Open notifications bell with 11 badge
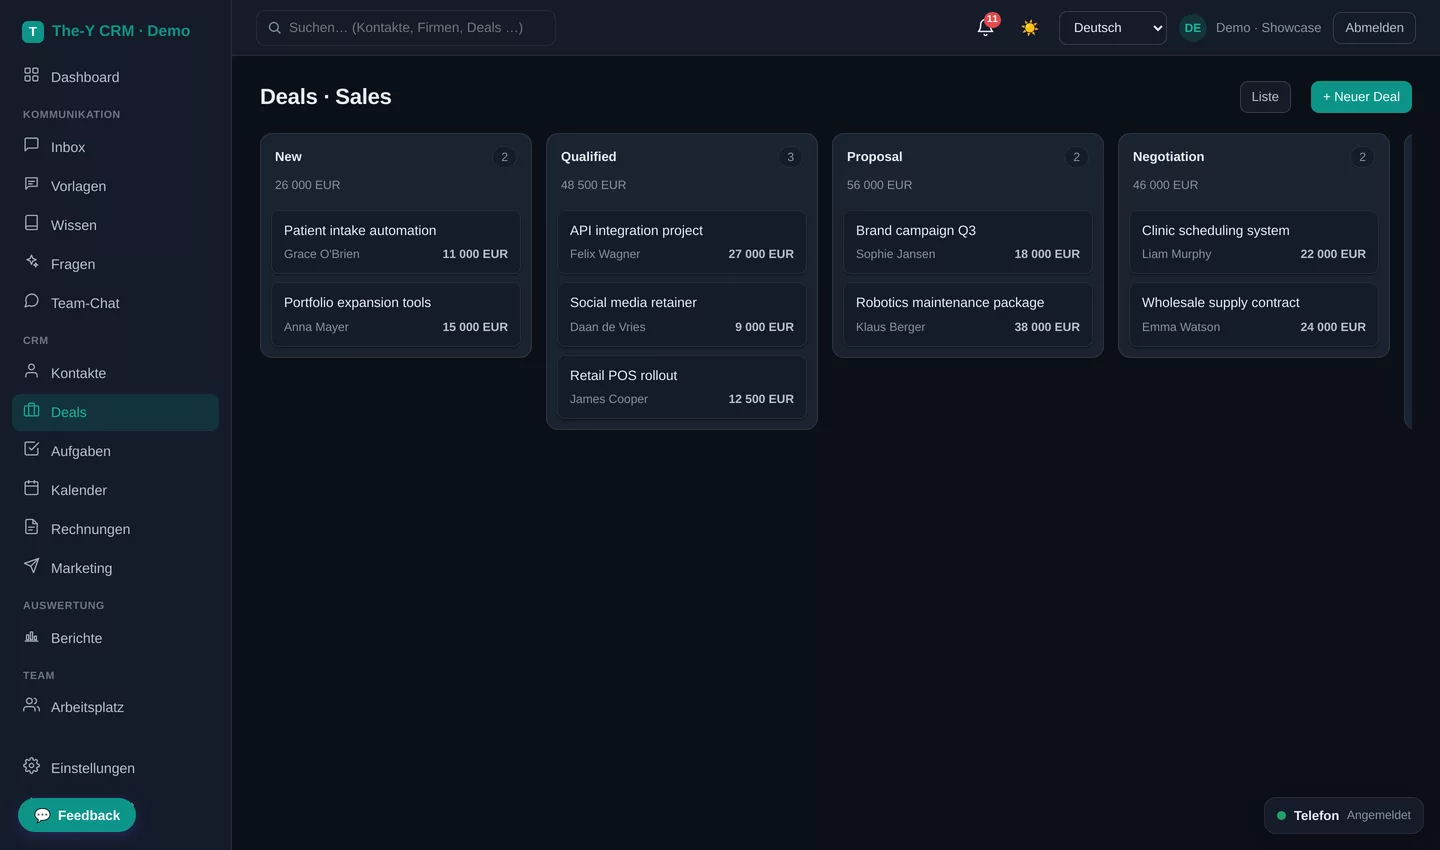1440x850 pixels. (986, 27)
